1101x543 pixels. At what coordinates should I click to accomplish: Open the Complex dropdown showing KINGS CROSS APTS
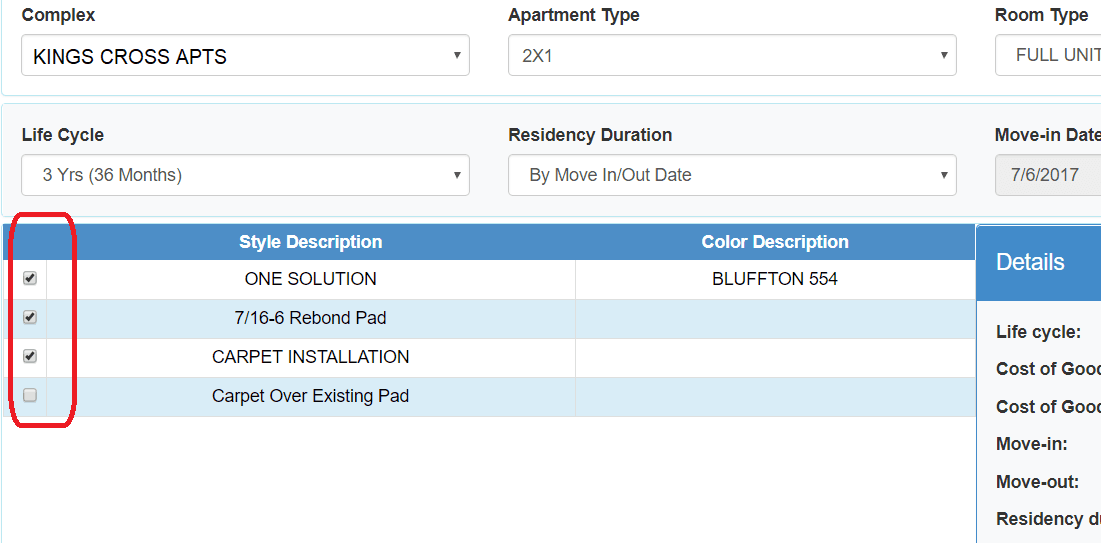245,56
